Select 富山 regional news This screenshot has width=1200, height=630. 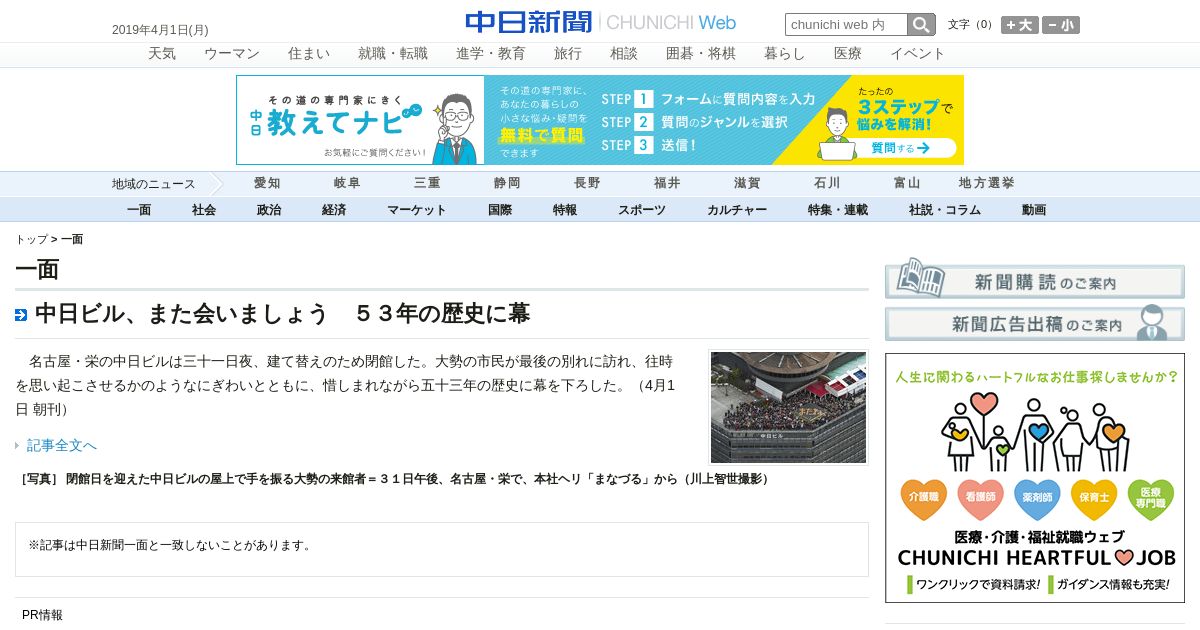[907, 184]
